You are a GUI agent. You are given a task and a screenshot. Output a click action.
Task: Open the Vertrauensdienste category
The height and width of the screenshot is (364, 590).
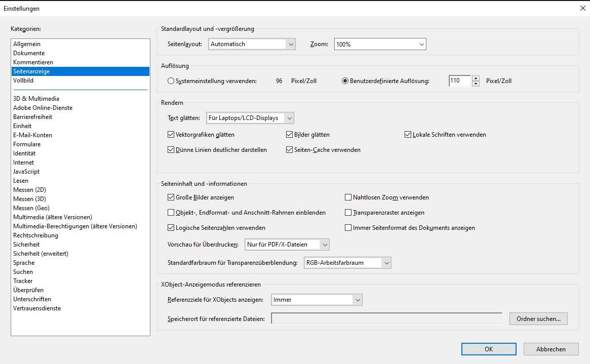coord(37,308)
